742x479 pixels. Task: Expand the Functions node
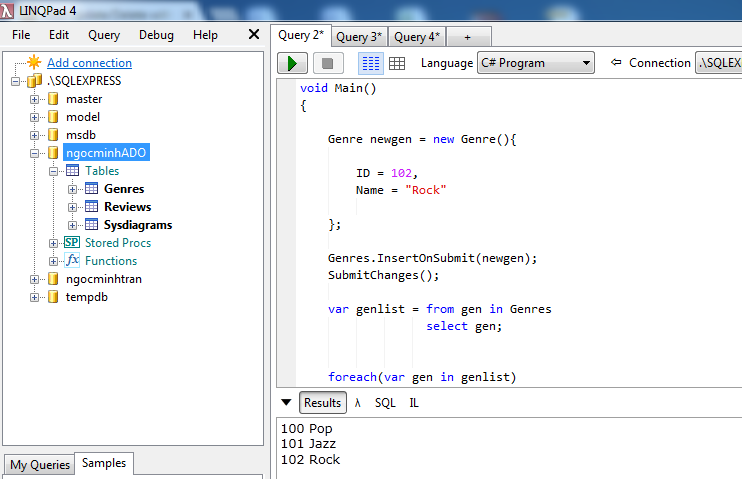[53, 261]
